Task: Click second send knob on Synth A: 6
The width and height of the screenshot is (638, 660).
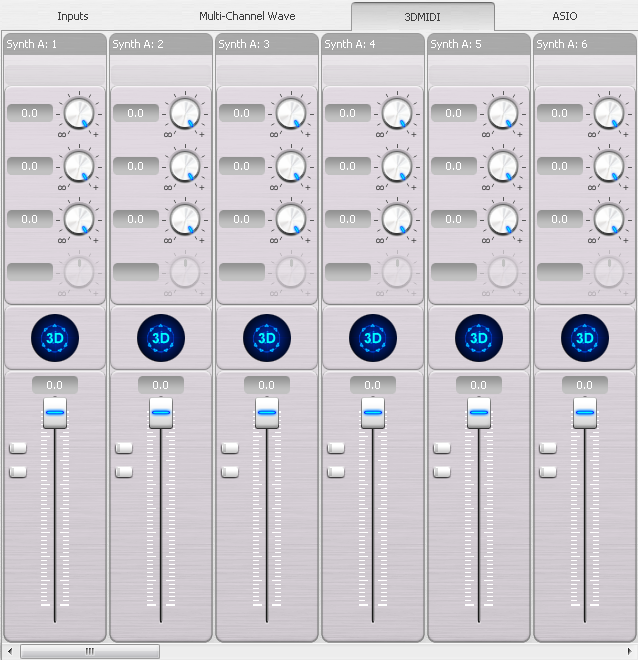Action: coord(609,166)
